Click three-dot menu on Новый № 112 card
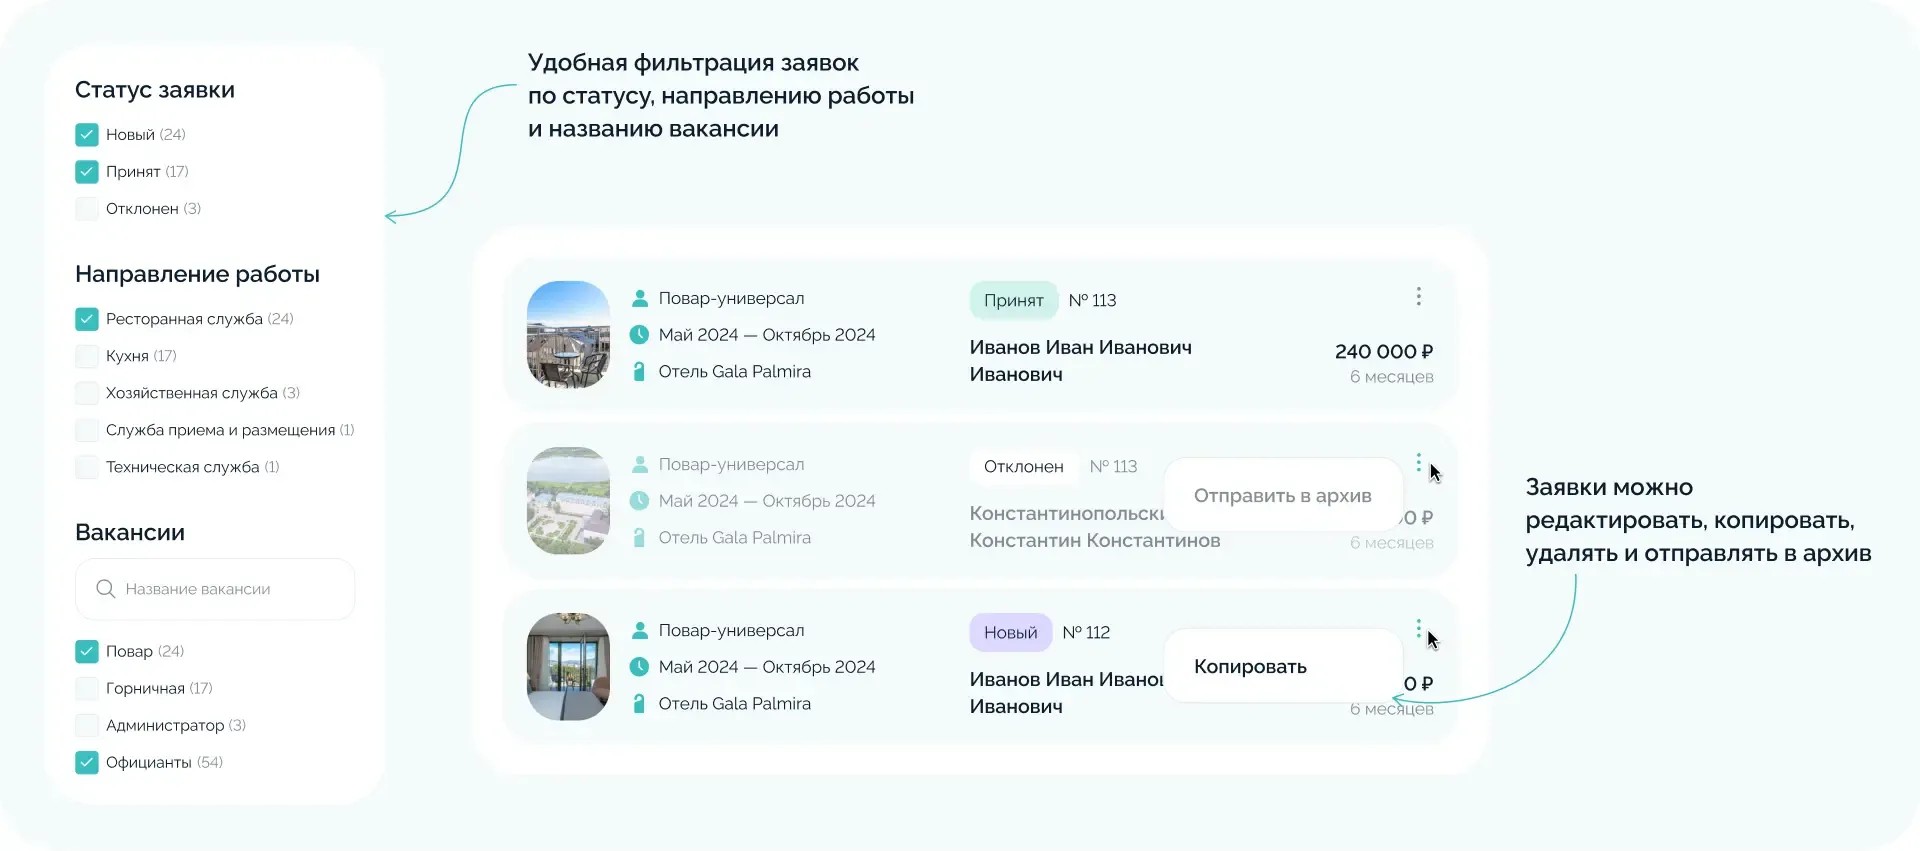 tap(1418, 628)
